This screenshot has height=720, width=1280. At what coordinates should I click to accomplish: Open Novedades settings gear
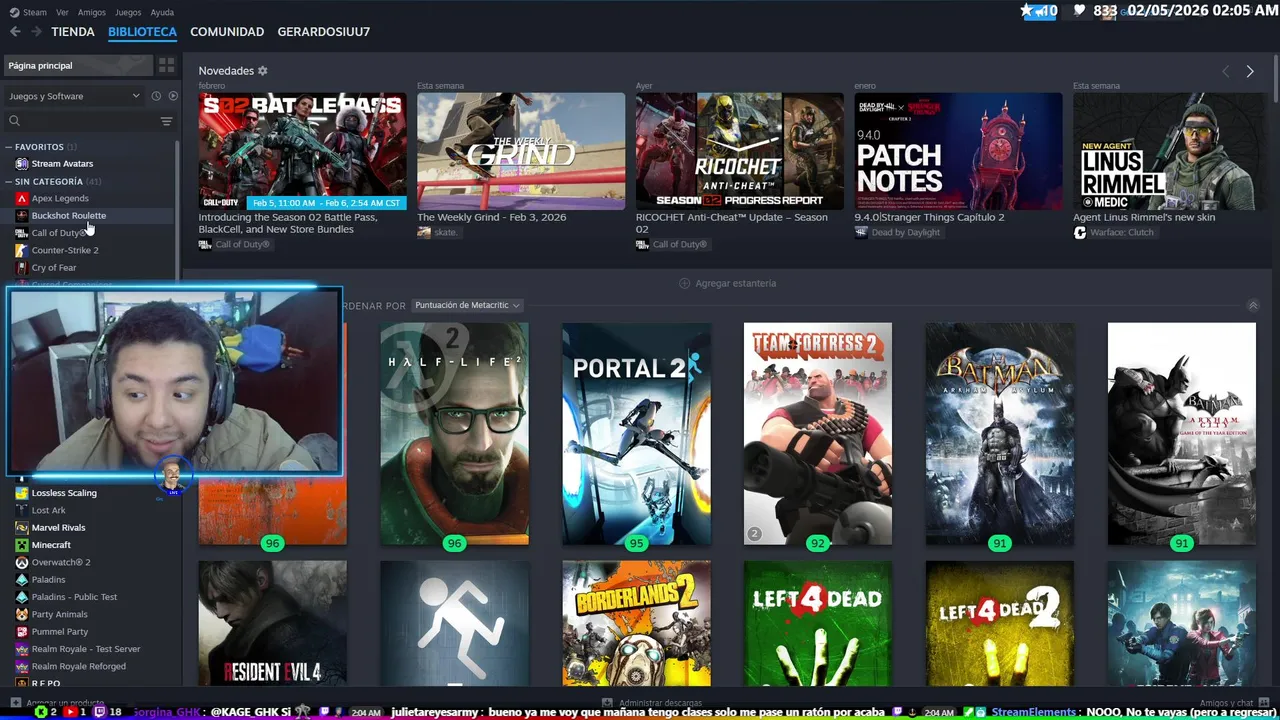[263, 71]
